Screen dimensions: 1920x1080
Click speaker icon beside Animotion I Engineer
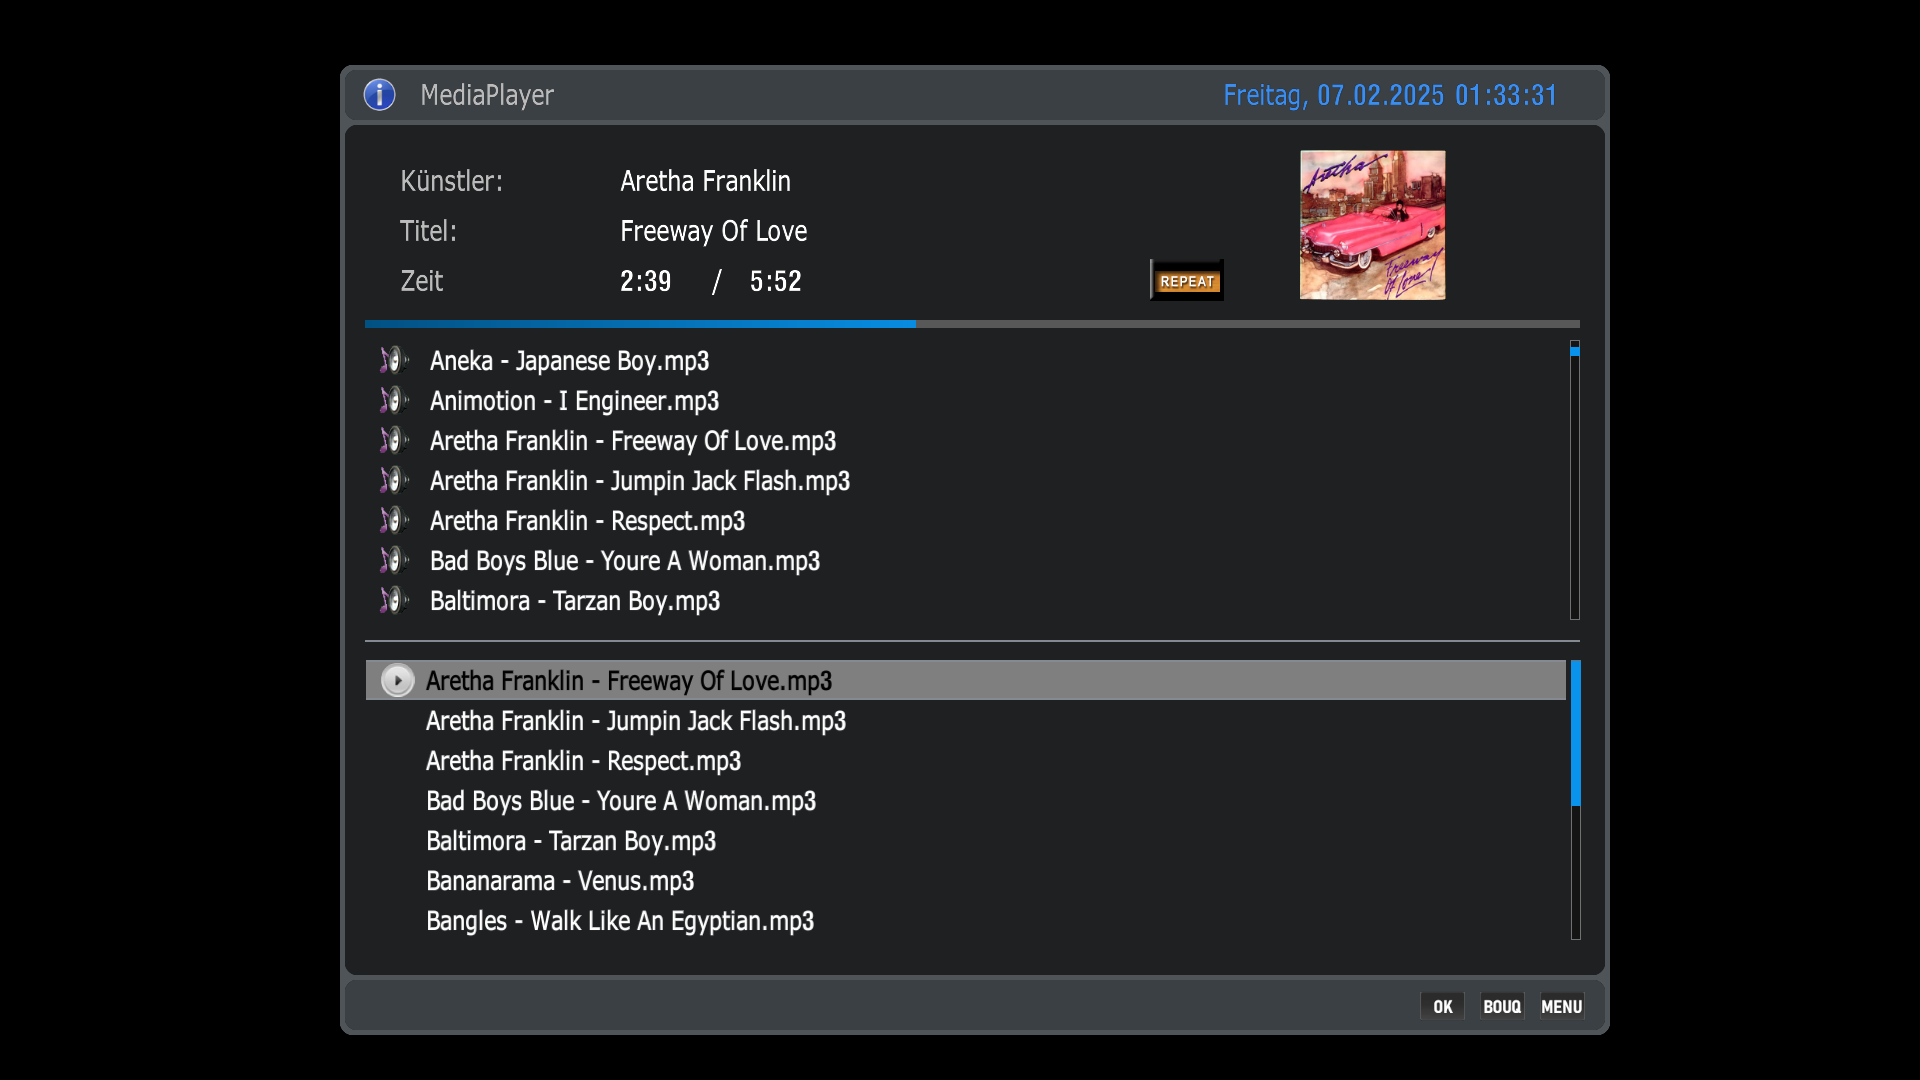tap(393, 400)
